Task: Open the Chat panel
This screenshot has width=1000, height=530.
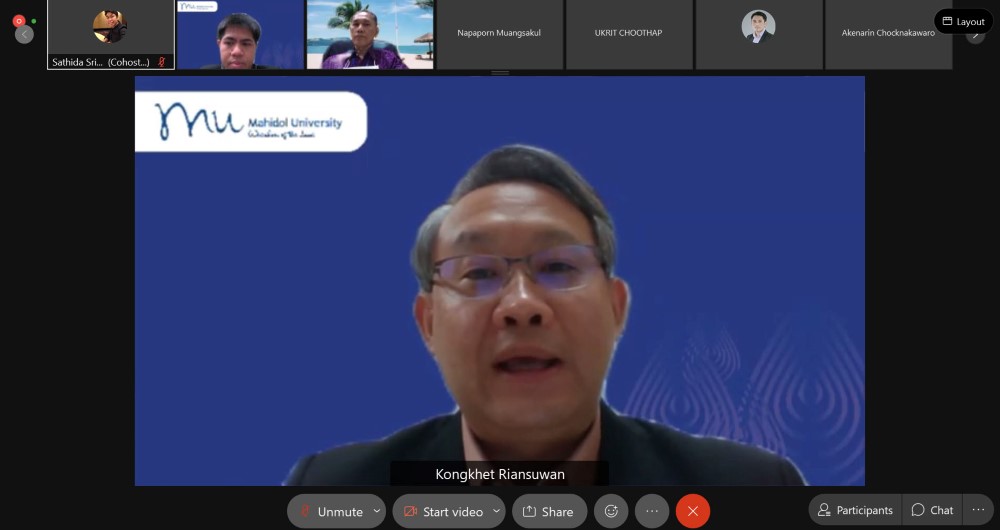Action: pyautogui.click(x=932, y=510)
